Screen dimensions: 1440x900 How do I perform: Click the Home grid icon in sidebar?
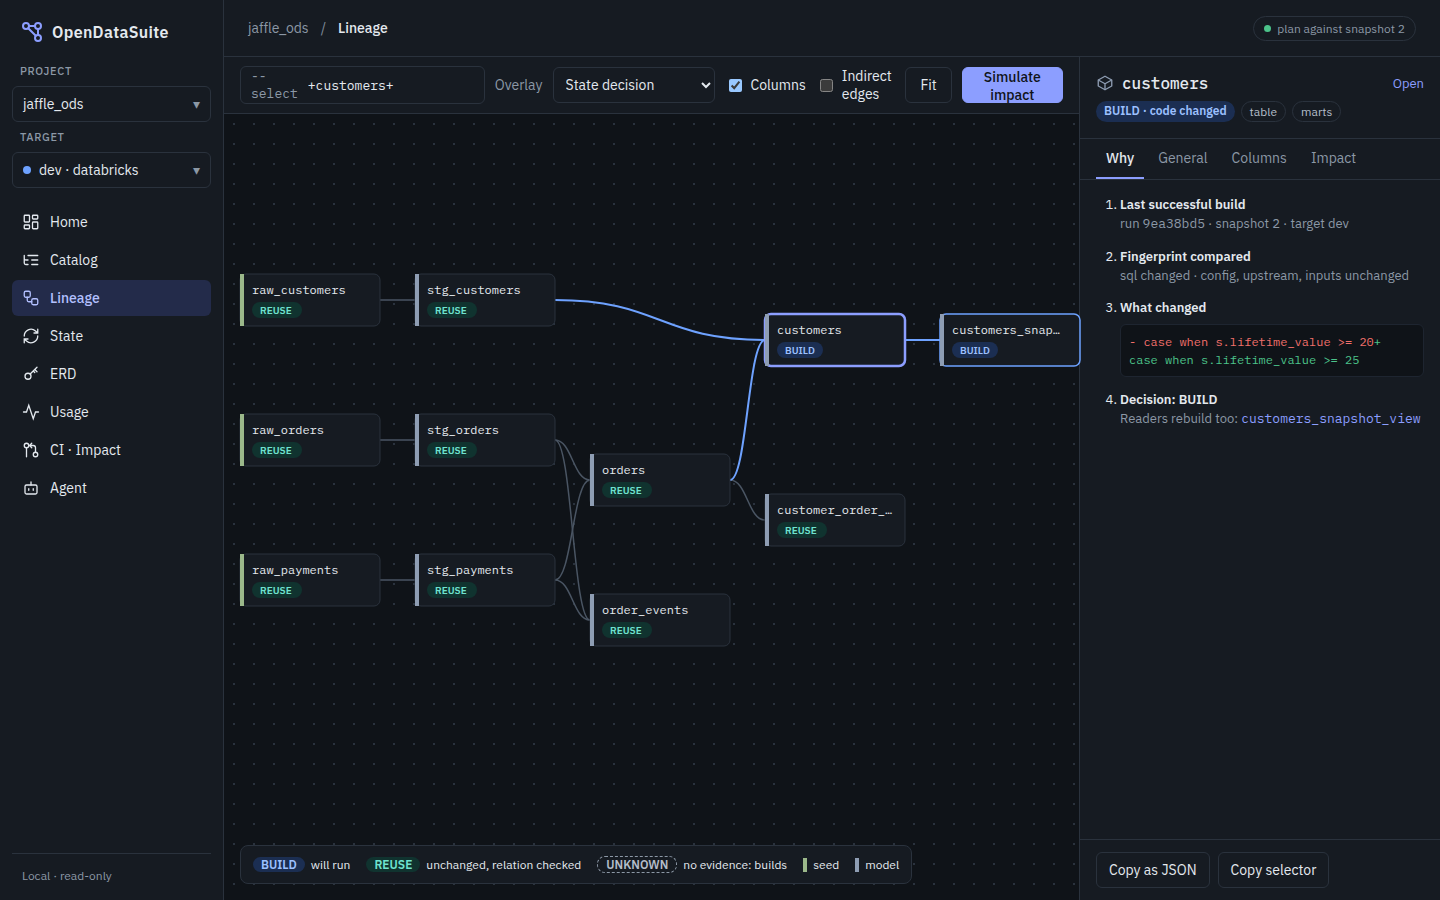pos(31,222)
